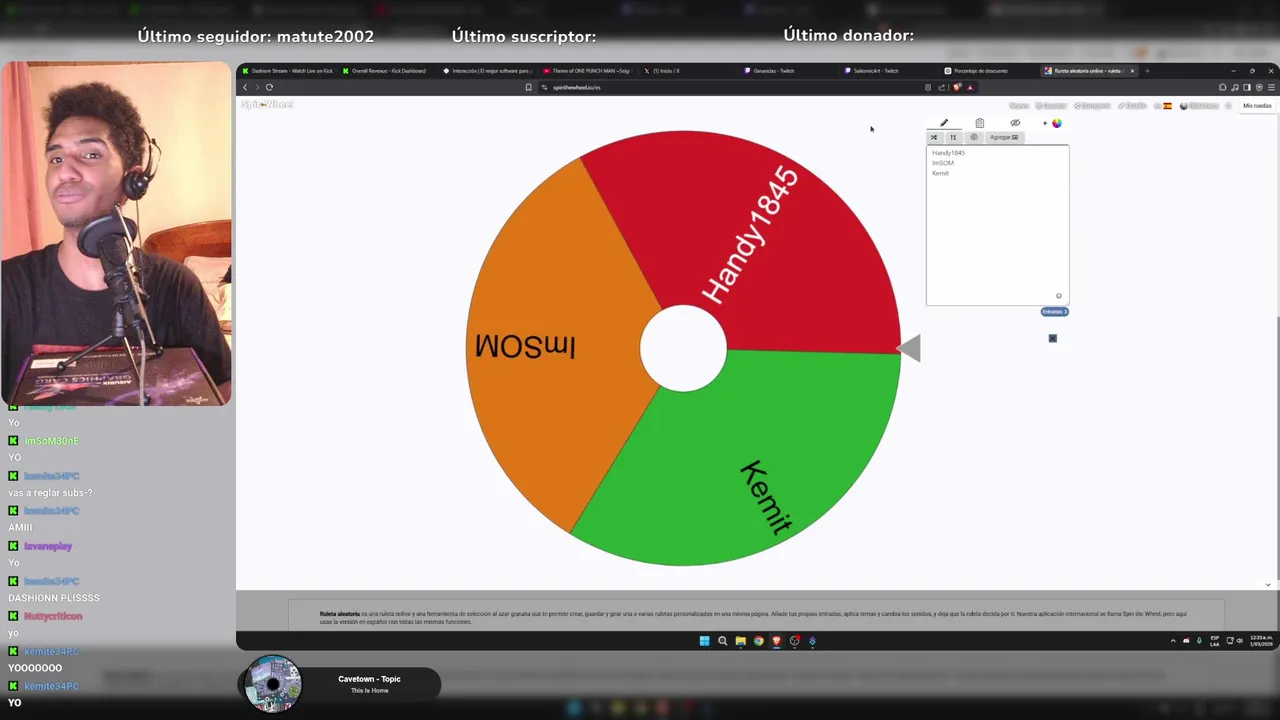Select the pencil edit entries tab
This screenshot has width=1280, height=720.
[943, 123]
